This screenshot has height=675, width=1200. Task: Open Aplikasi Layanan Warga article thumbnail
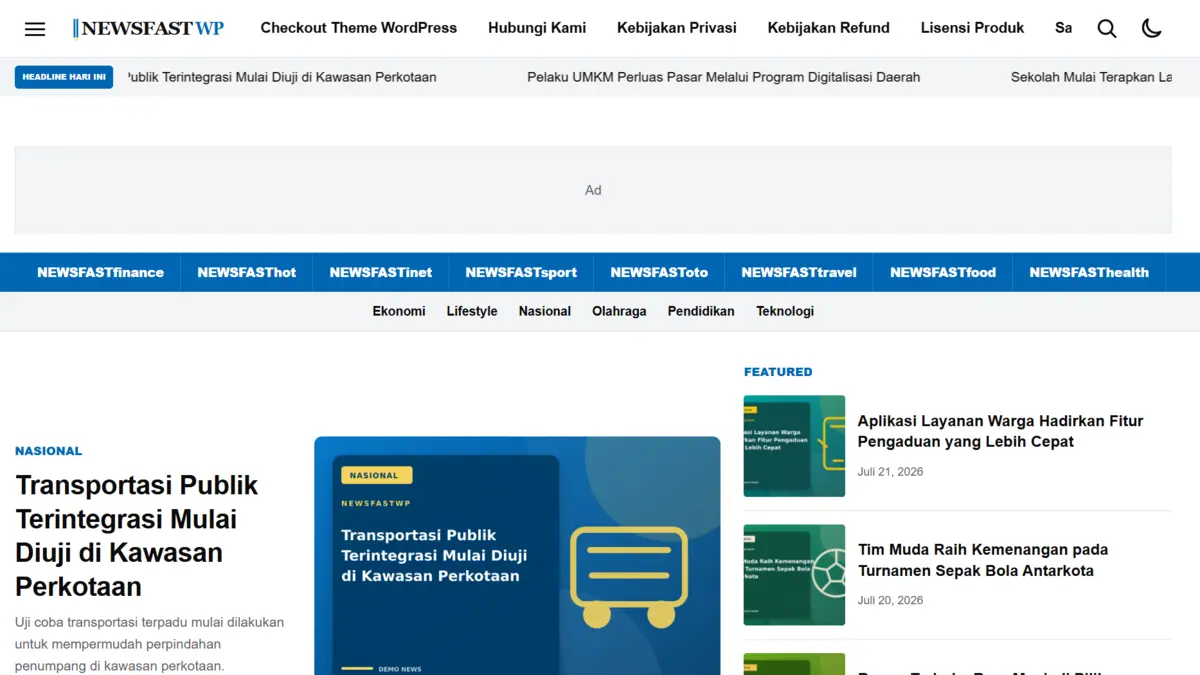coord(794,446)
